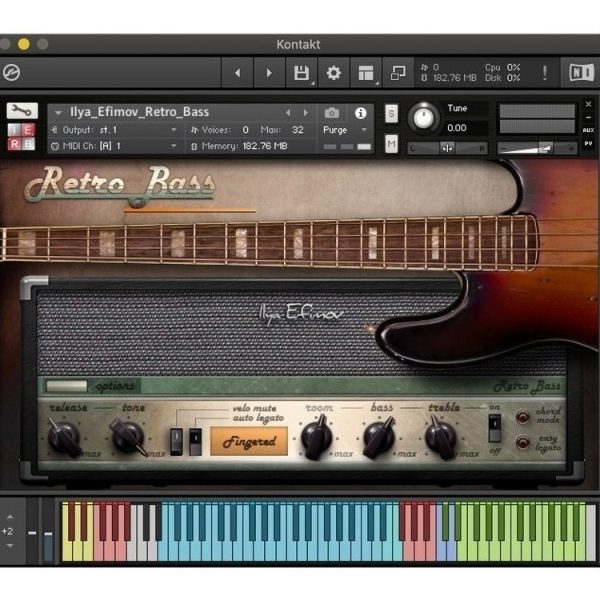Toggle PV button in instrument header

tap(589, 143)
